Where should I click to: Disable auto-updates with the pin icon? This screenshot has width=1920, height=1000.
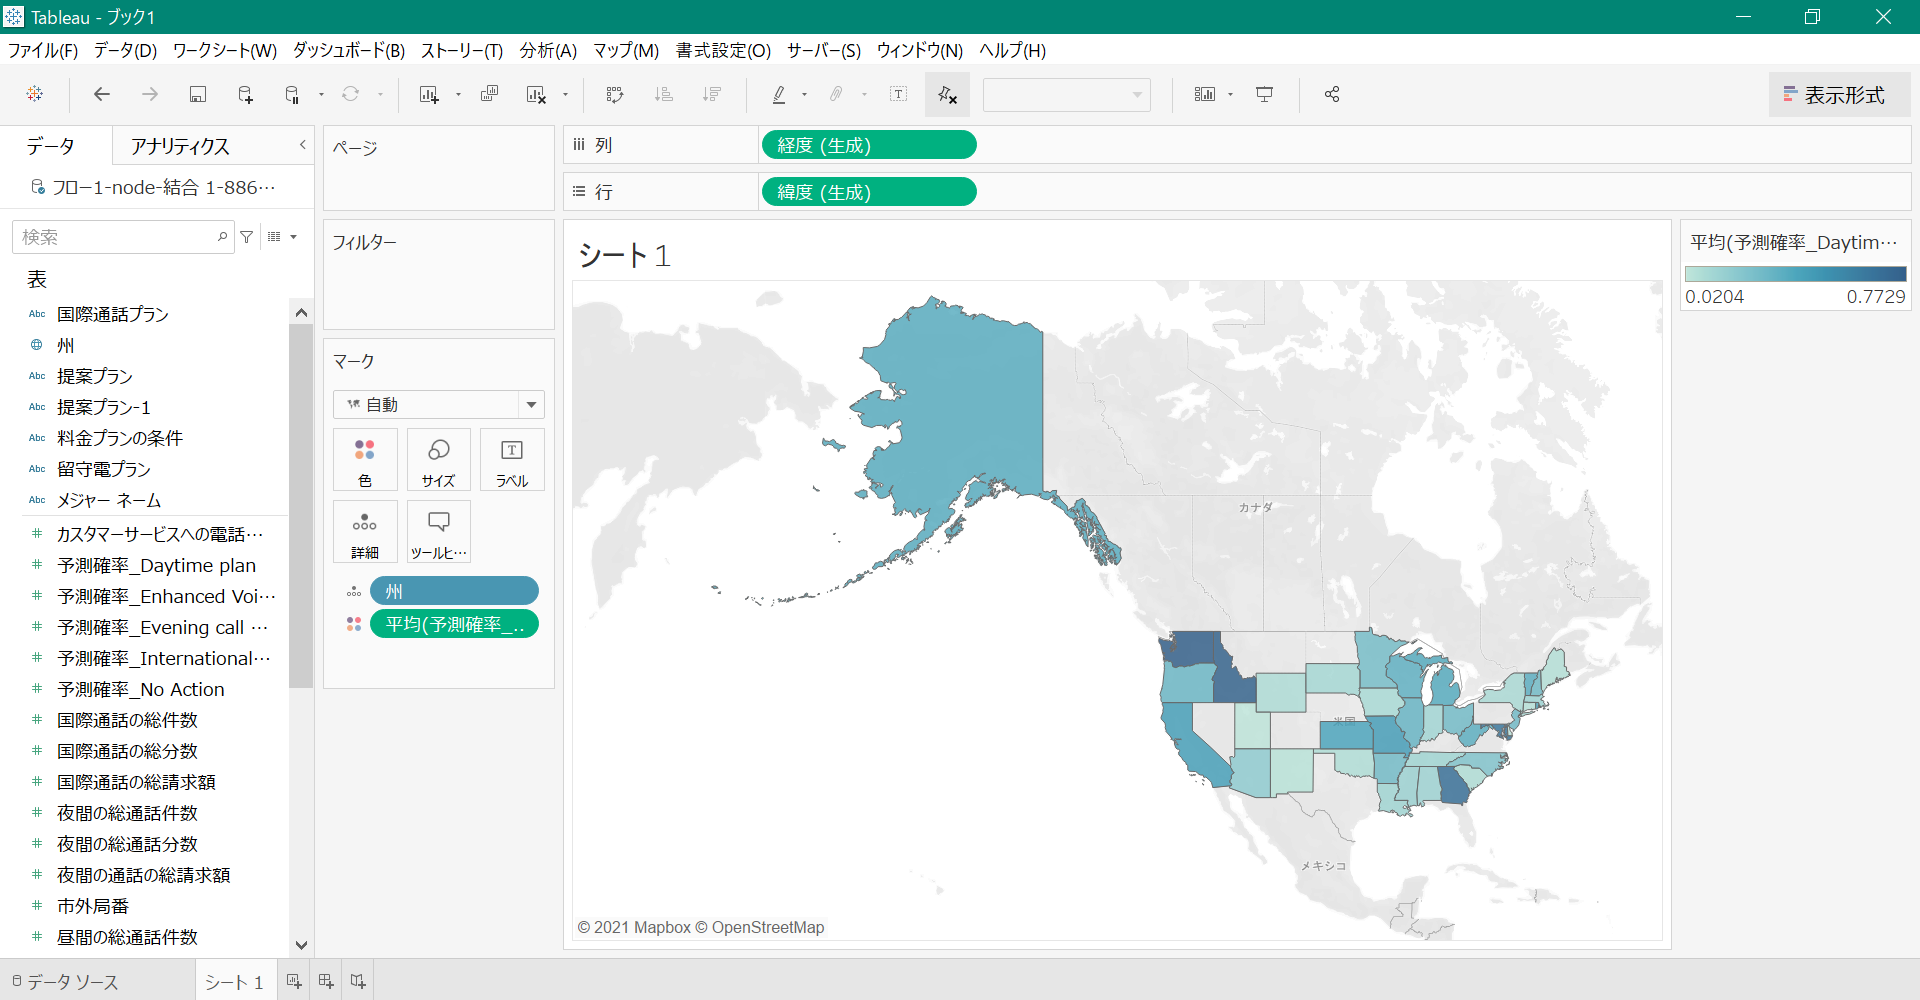tap(946, 94)
